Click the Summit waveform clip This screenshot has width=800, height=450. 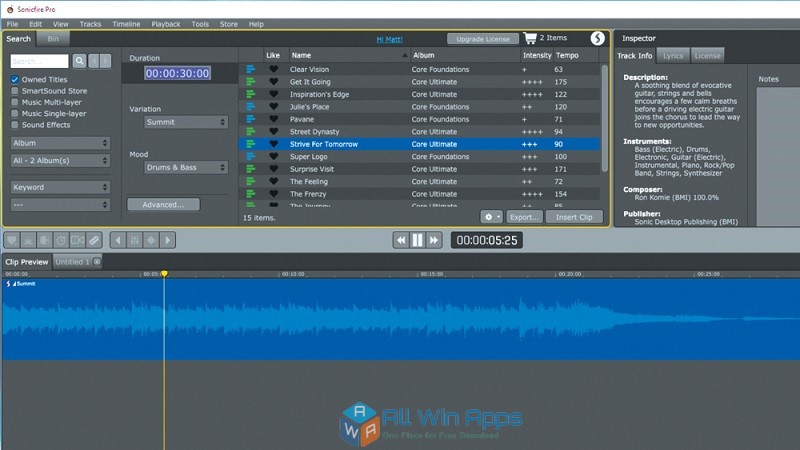click(400, 319)
